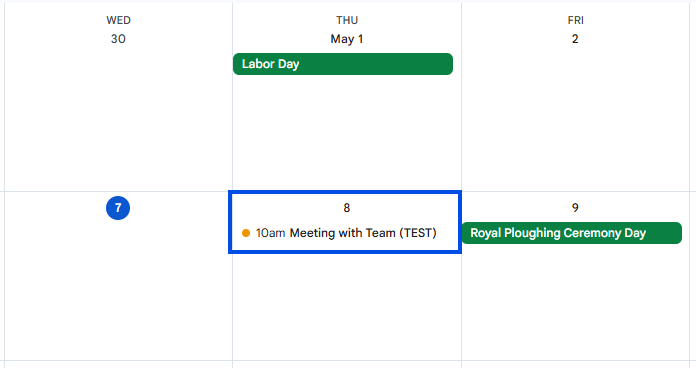The height and width of the screenshot is (368, 696).
Task: Click the WED column header
Action: tap(119, 20)
